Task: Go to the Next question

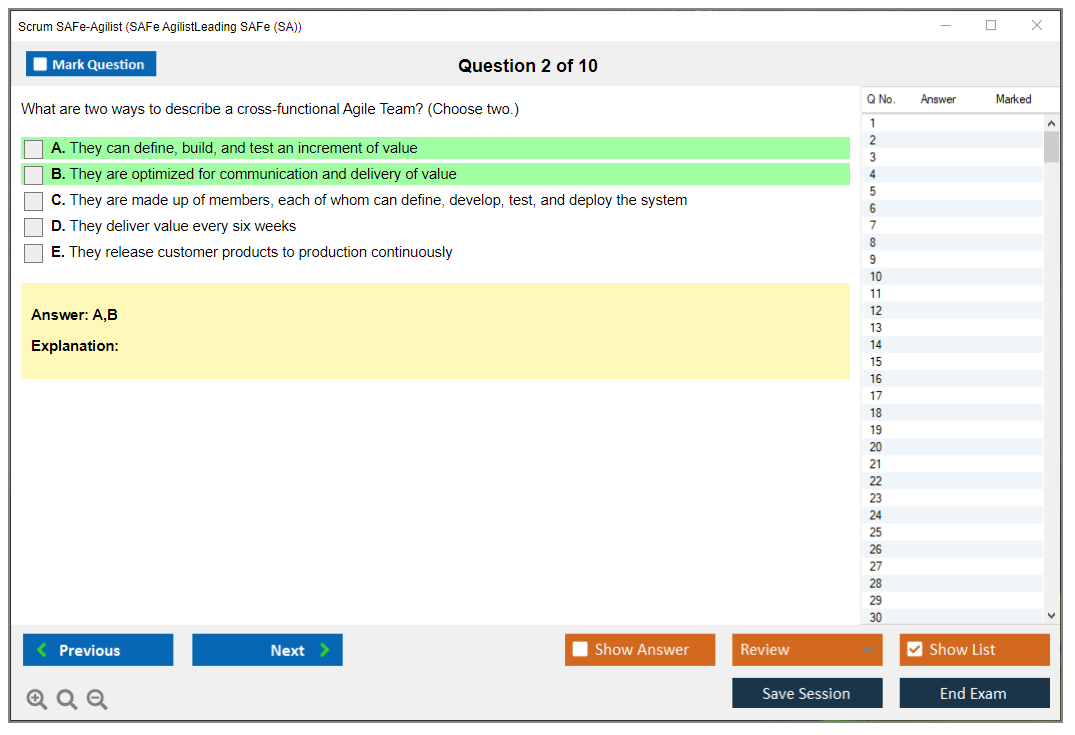Action: click(x=267, y=650)
